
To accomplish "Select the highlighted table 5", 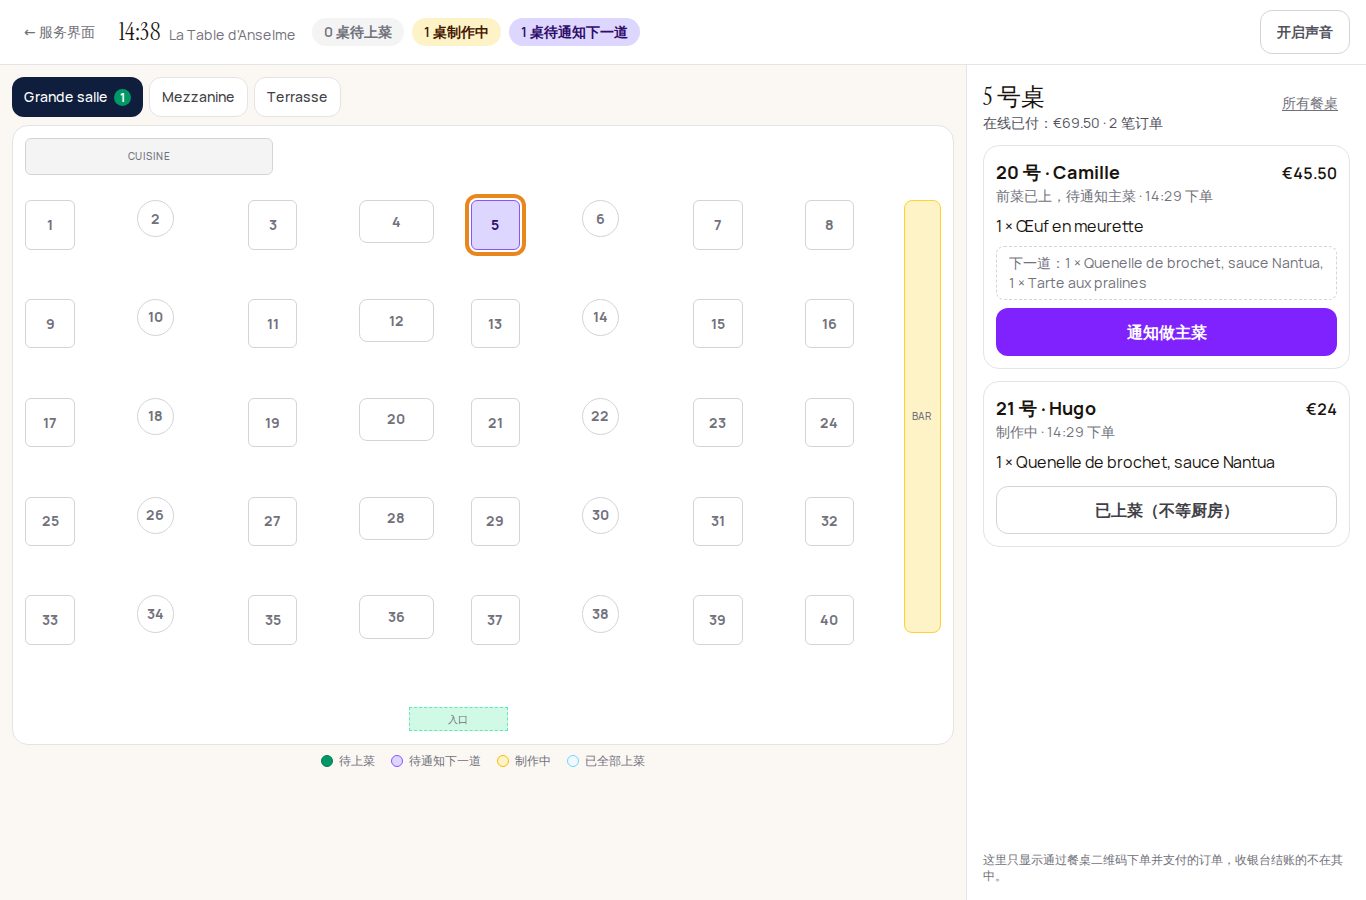I will click(495, 225).
